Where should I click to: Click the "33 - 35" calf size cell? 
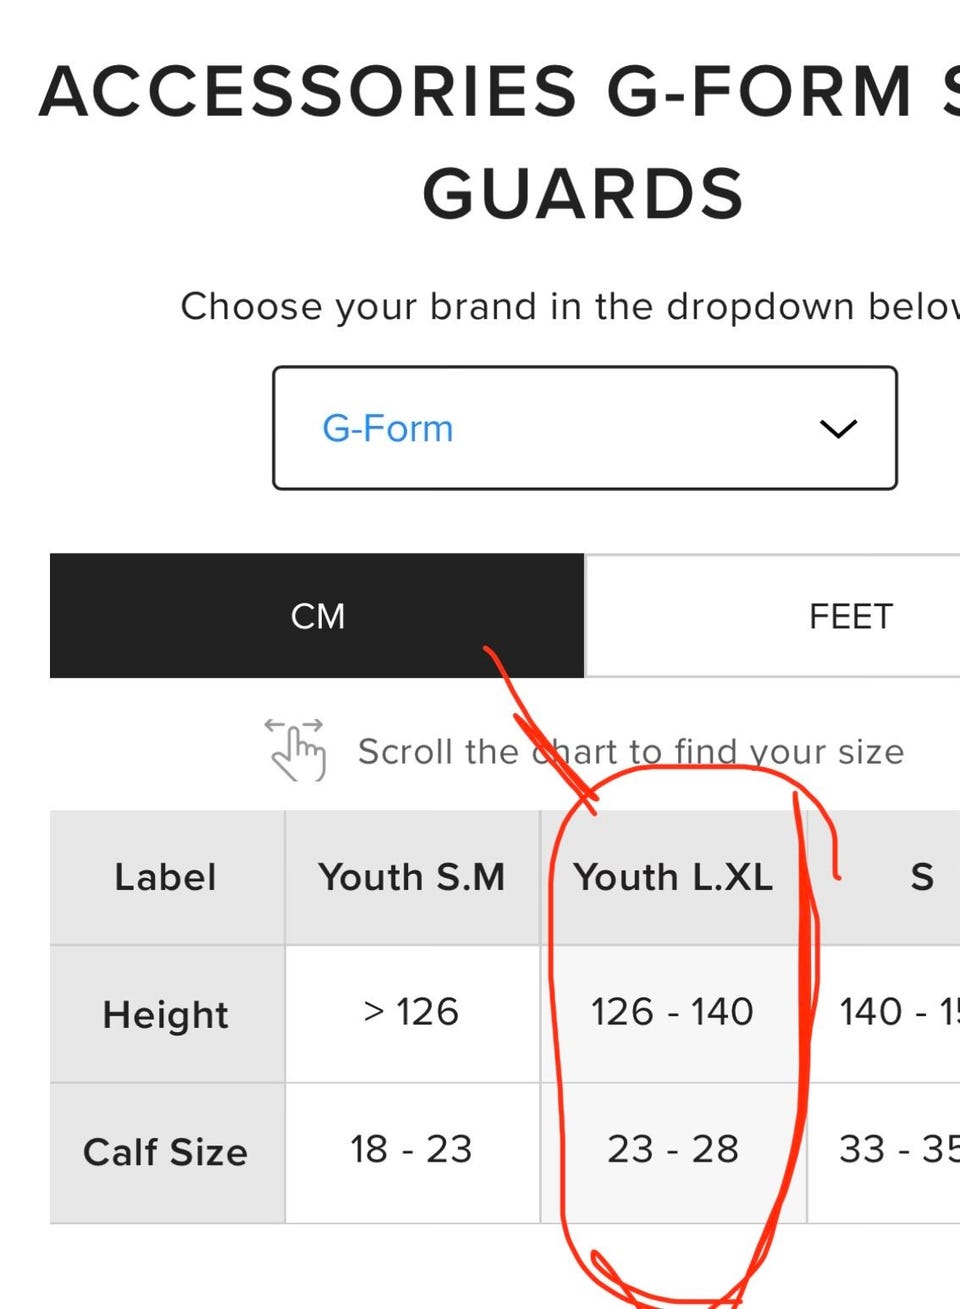(897, 1150)
